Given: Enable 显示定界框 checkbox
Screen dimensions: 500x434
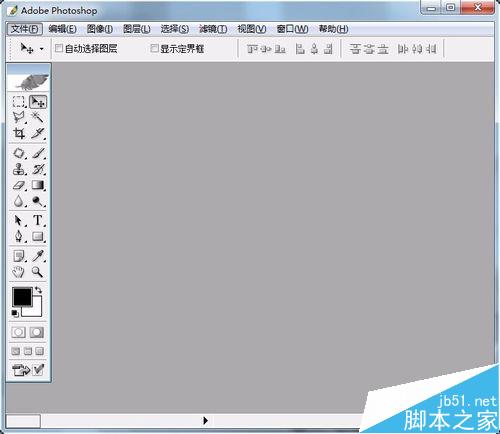Looking at the screenshot, I should tap(154, 49).
